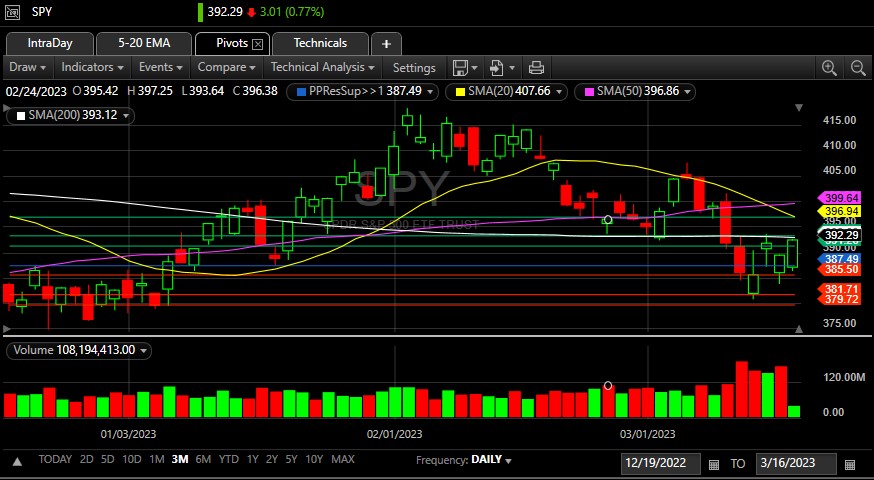Close the Pivots tab
The image size is (874, 480).
pyautogui.click(x=257, y=44)
